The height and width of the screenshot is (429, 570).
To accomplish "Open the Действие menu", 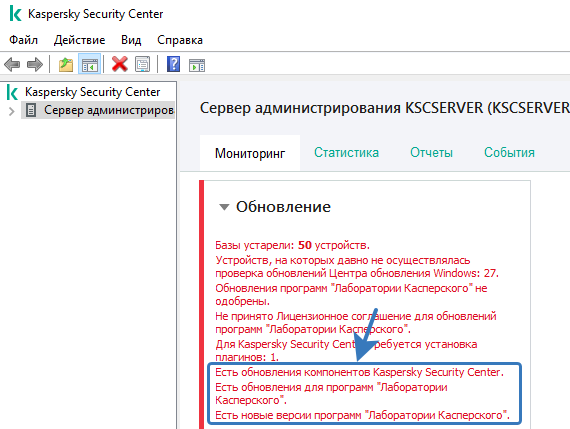I will 80,40.
